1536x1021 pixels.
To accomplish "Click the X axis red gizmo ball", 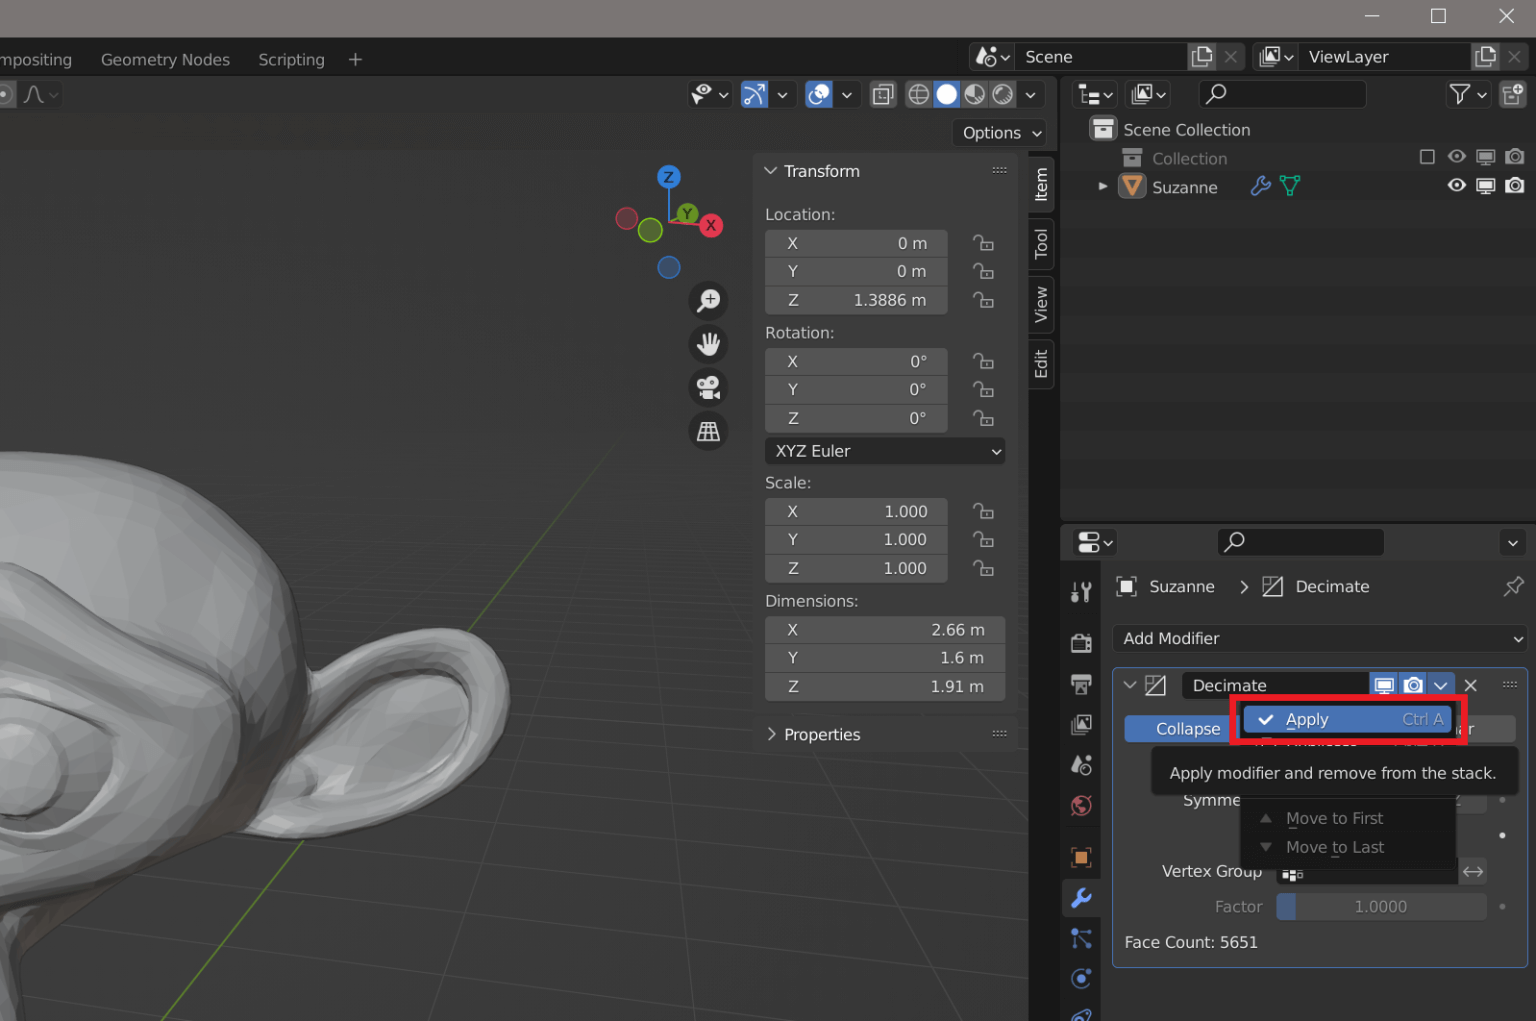I will click(x=711, y=225).
